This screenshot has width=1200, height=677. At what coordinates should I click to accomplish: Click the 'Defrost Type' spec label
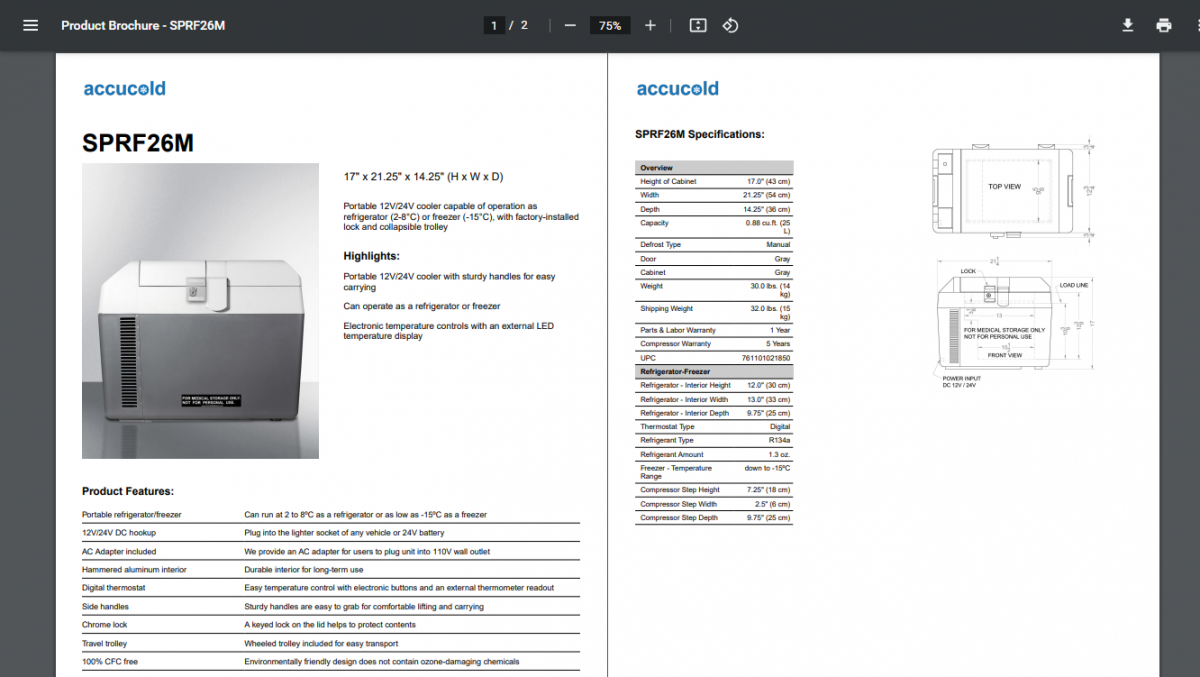click(x=660, y=244)
